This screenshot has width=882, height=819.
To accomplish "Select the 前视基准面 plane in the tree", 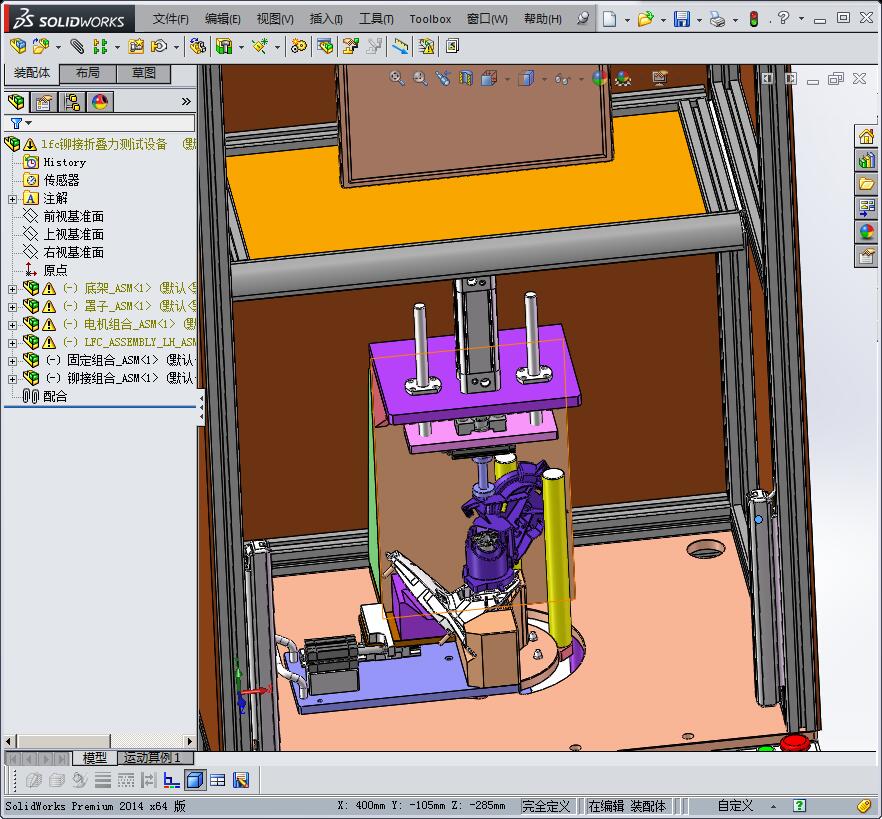I will point(74,216).
